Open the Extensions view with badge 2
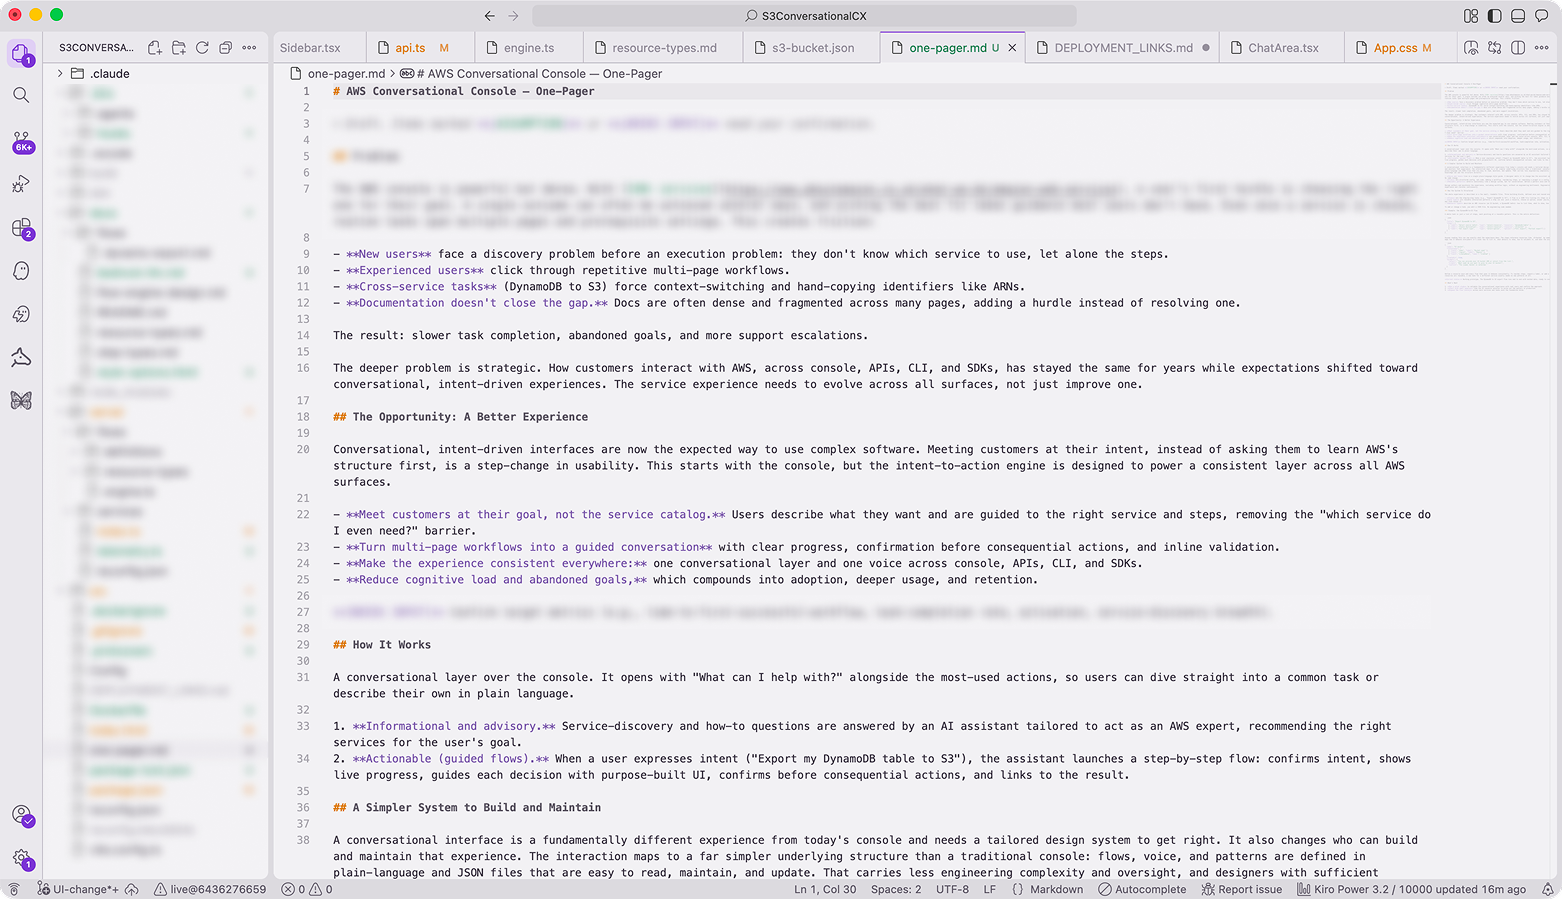 tap(22, 228)
